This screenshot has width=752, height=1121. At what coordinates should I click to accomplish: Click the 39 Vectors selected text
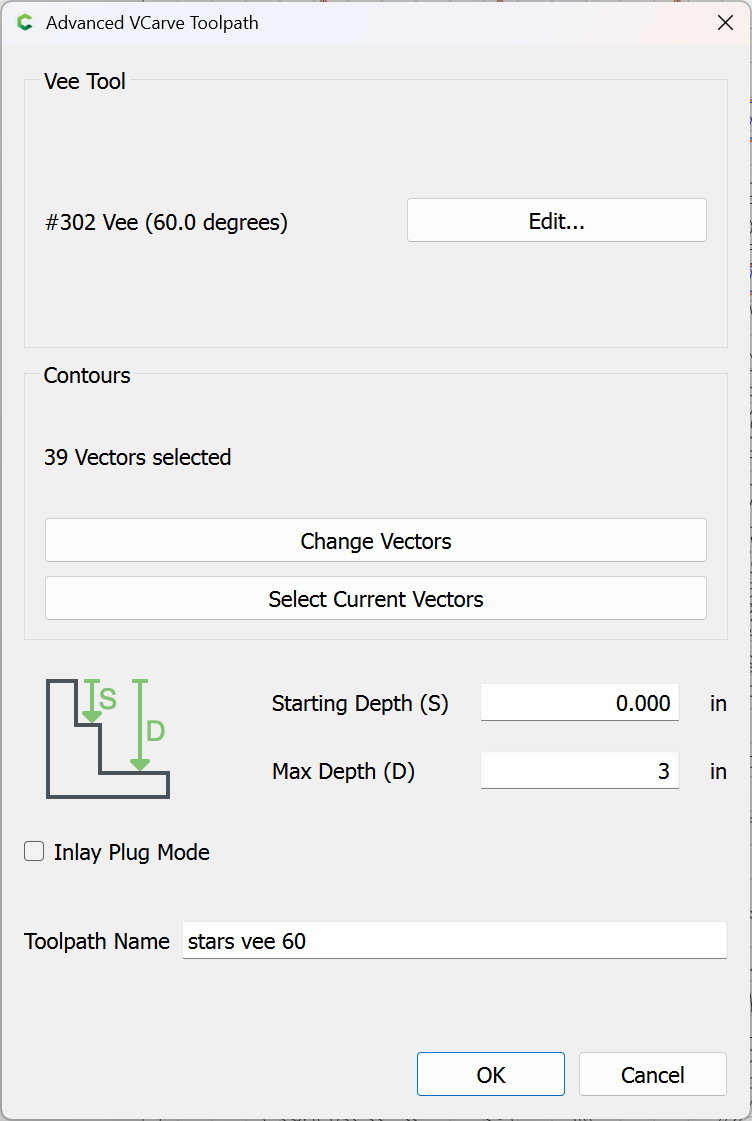(x=137, y=457)
